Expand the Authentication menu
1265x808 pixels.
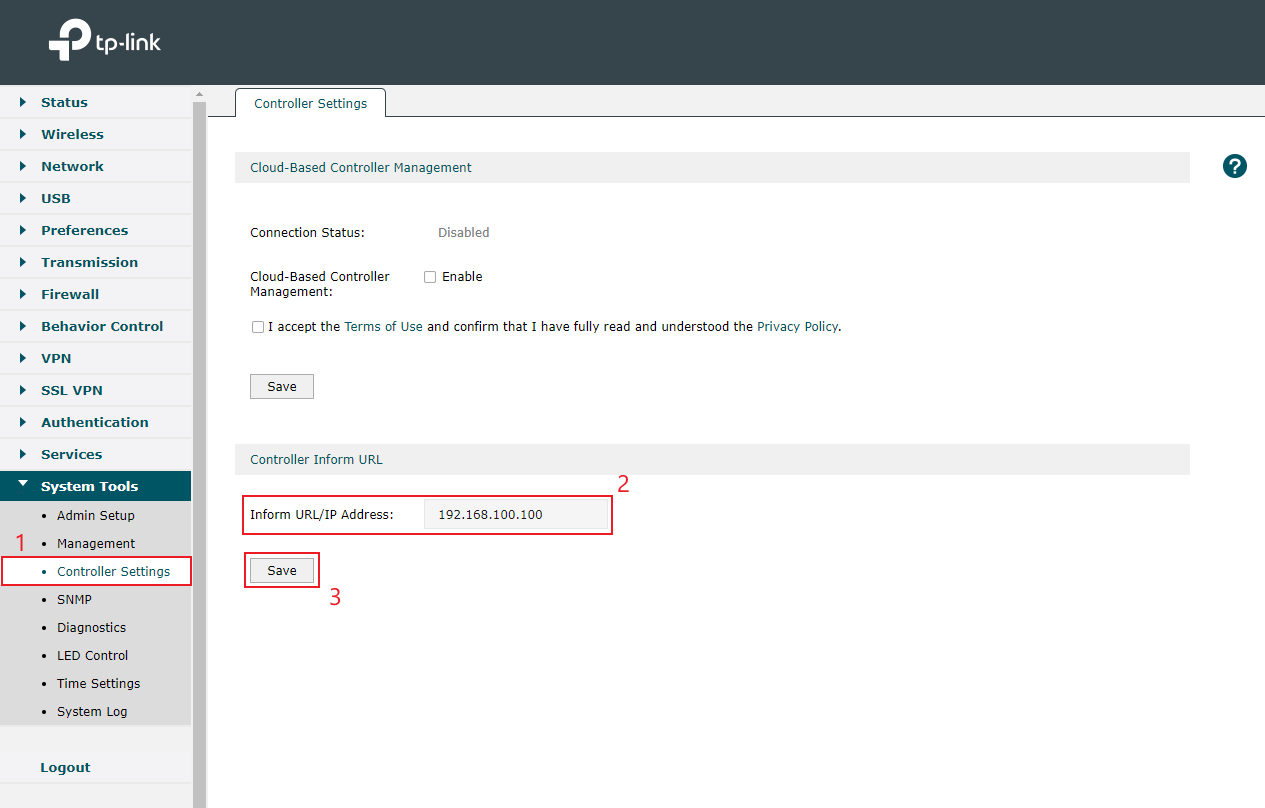[95, 422]
